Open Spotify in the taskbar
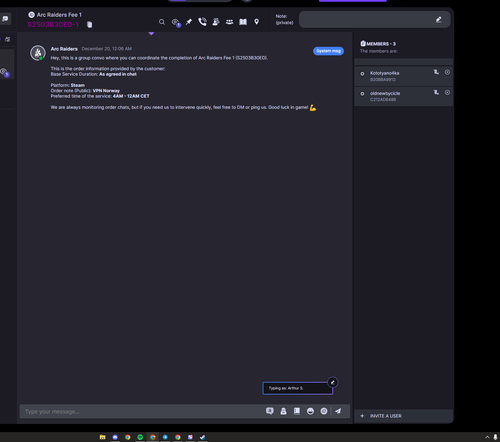The width and height of the screenshot is (500, 442). click(x=140, y=437)
